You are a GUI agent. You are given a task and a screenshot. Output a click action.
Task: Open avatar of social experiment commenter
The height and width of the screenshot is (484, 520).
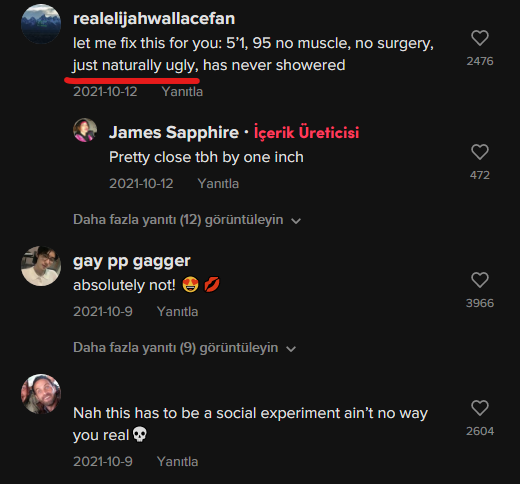(41, 394)
